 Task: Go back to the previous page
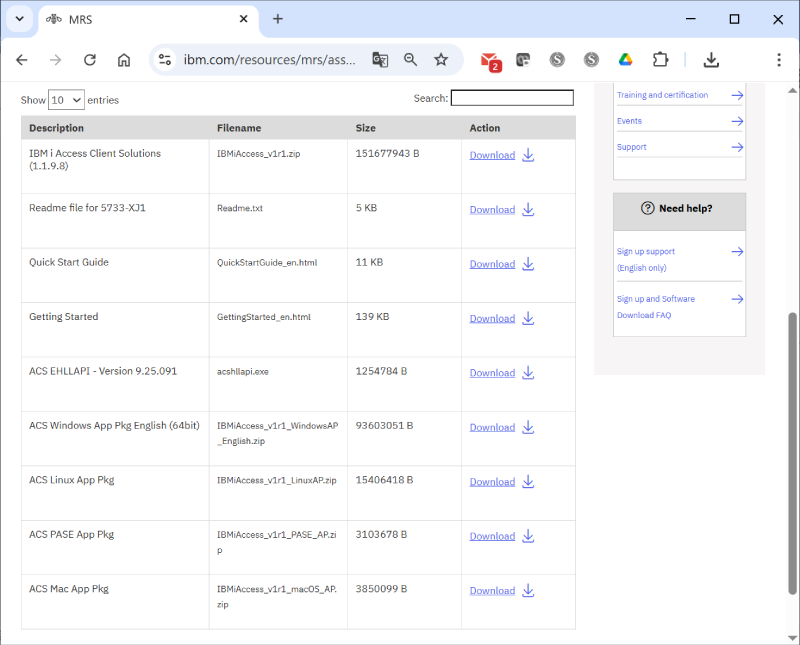click(x=22, y=60)
